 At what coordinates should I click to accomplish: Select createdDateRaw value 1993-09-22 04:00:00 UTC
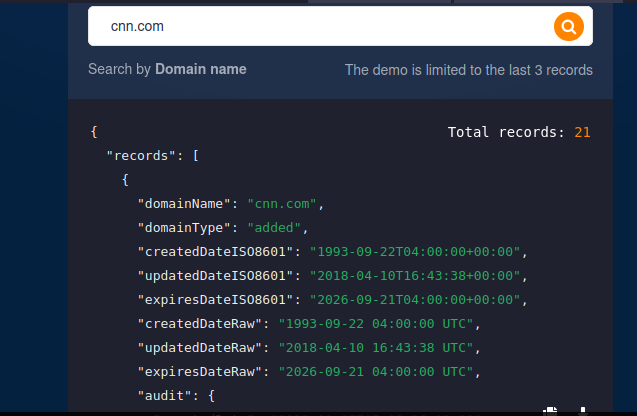(x=376, y=323)
